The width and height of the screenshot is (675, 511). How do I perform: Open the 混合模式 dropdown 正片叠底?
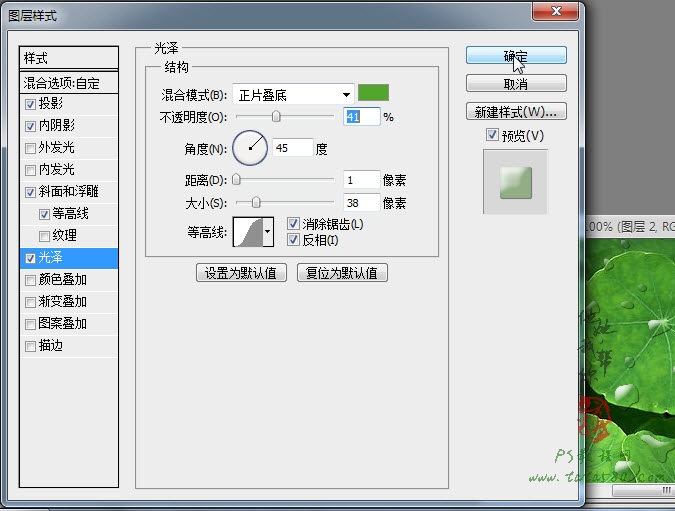[x=293, y=94]
